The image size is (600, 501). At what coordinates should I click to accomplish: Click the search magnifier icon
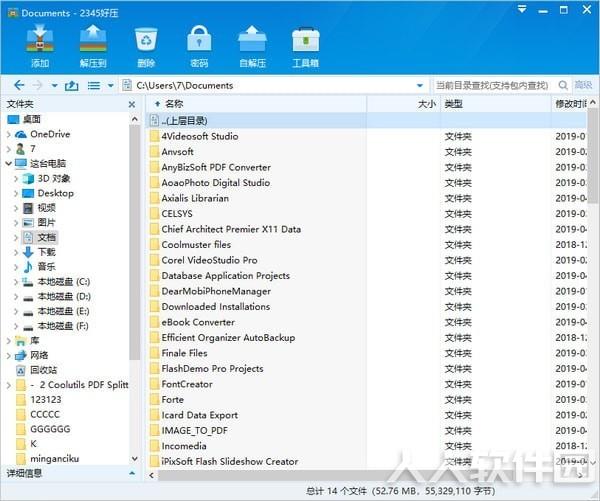click(x=563, y=85)
